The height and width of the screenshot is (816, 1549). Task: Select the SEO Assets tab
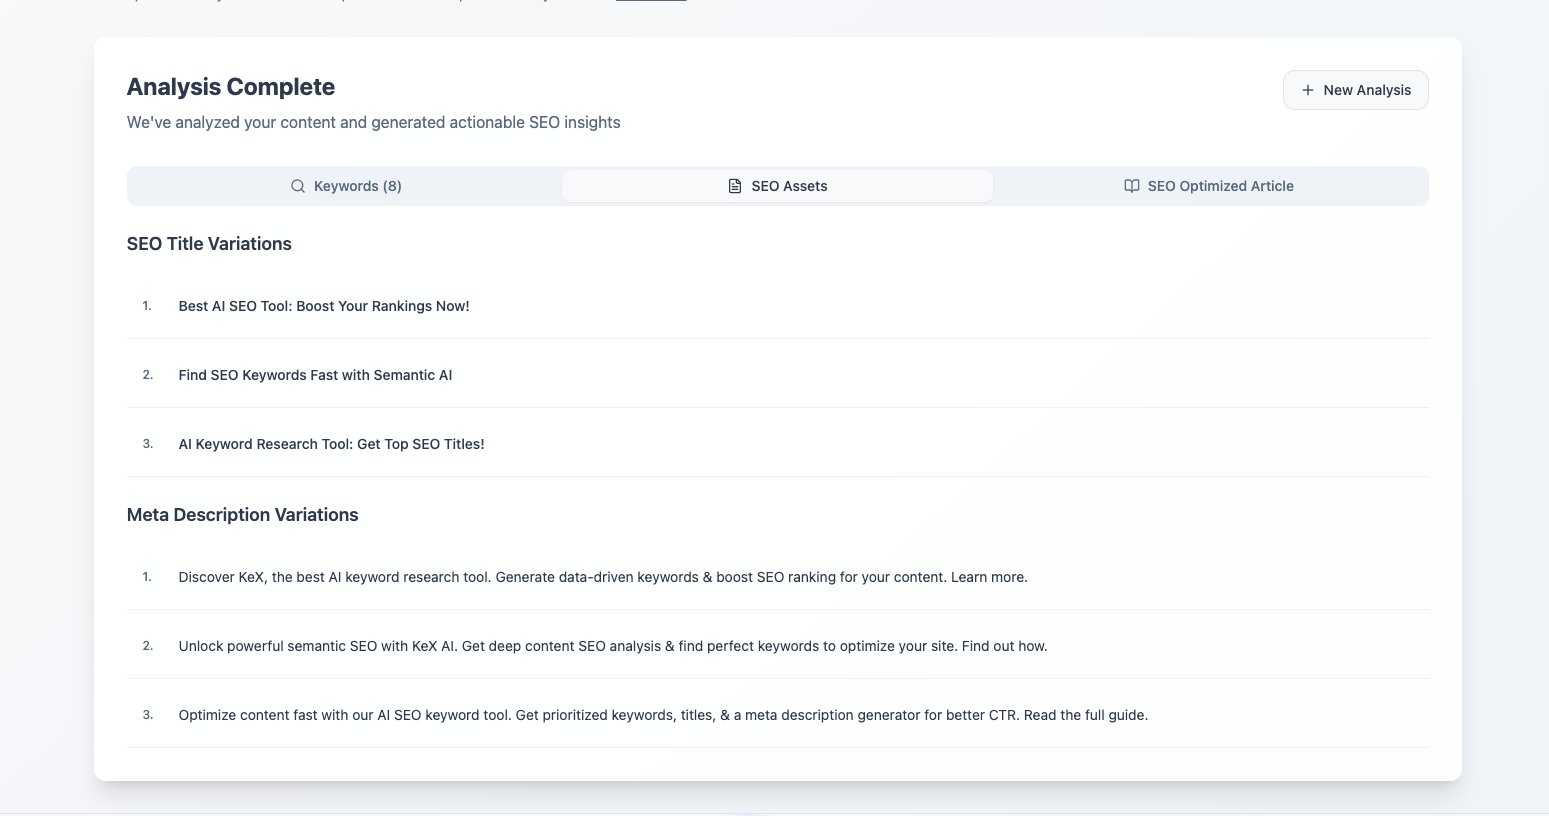(778, 186)
